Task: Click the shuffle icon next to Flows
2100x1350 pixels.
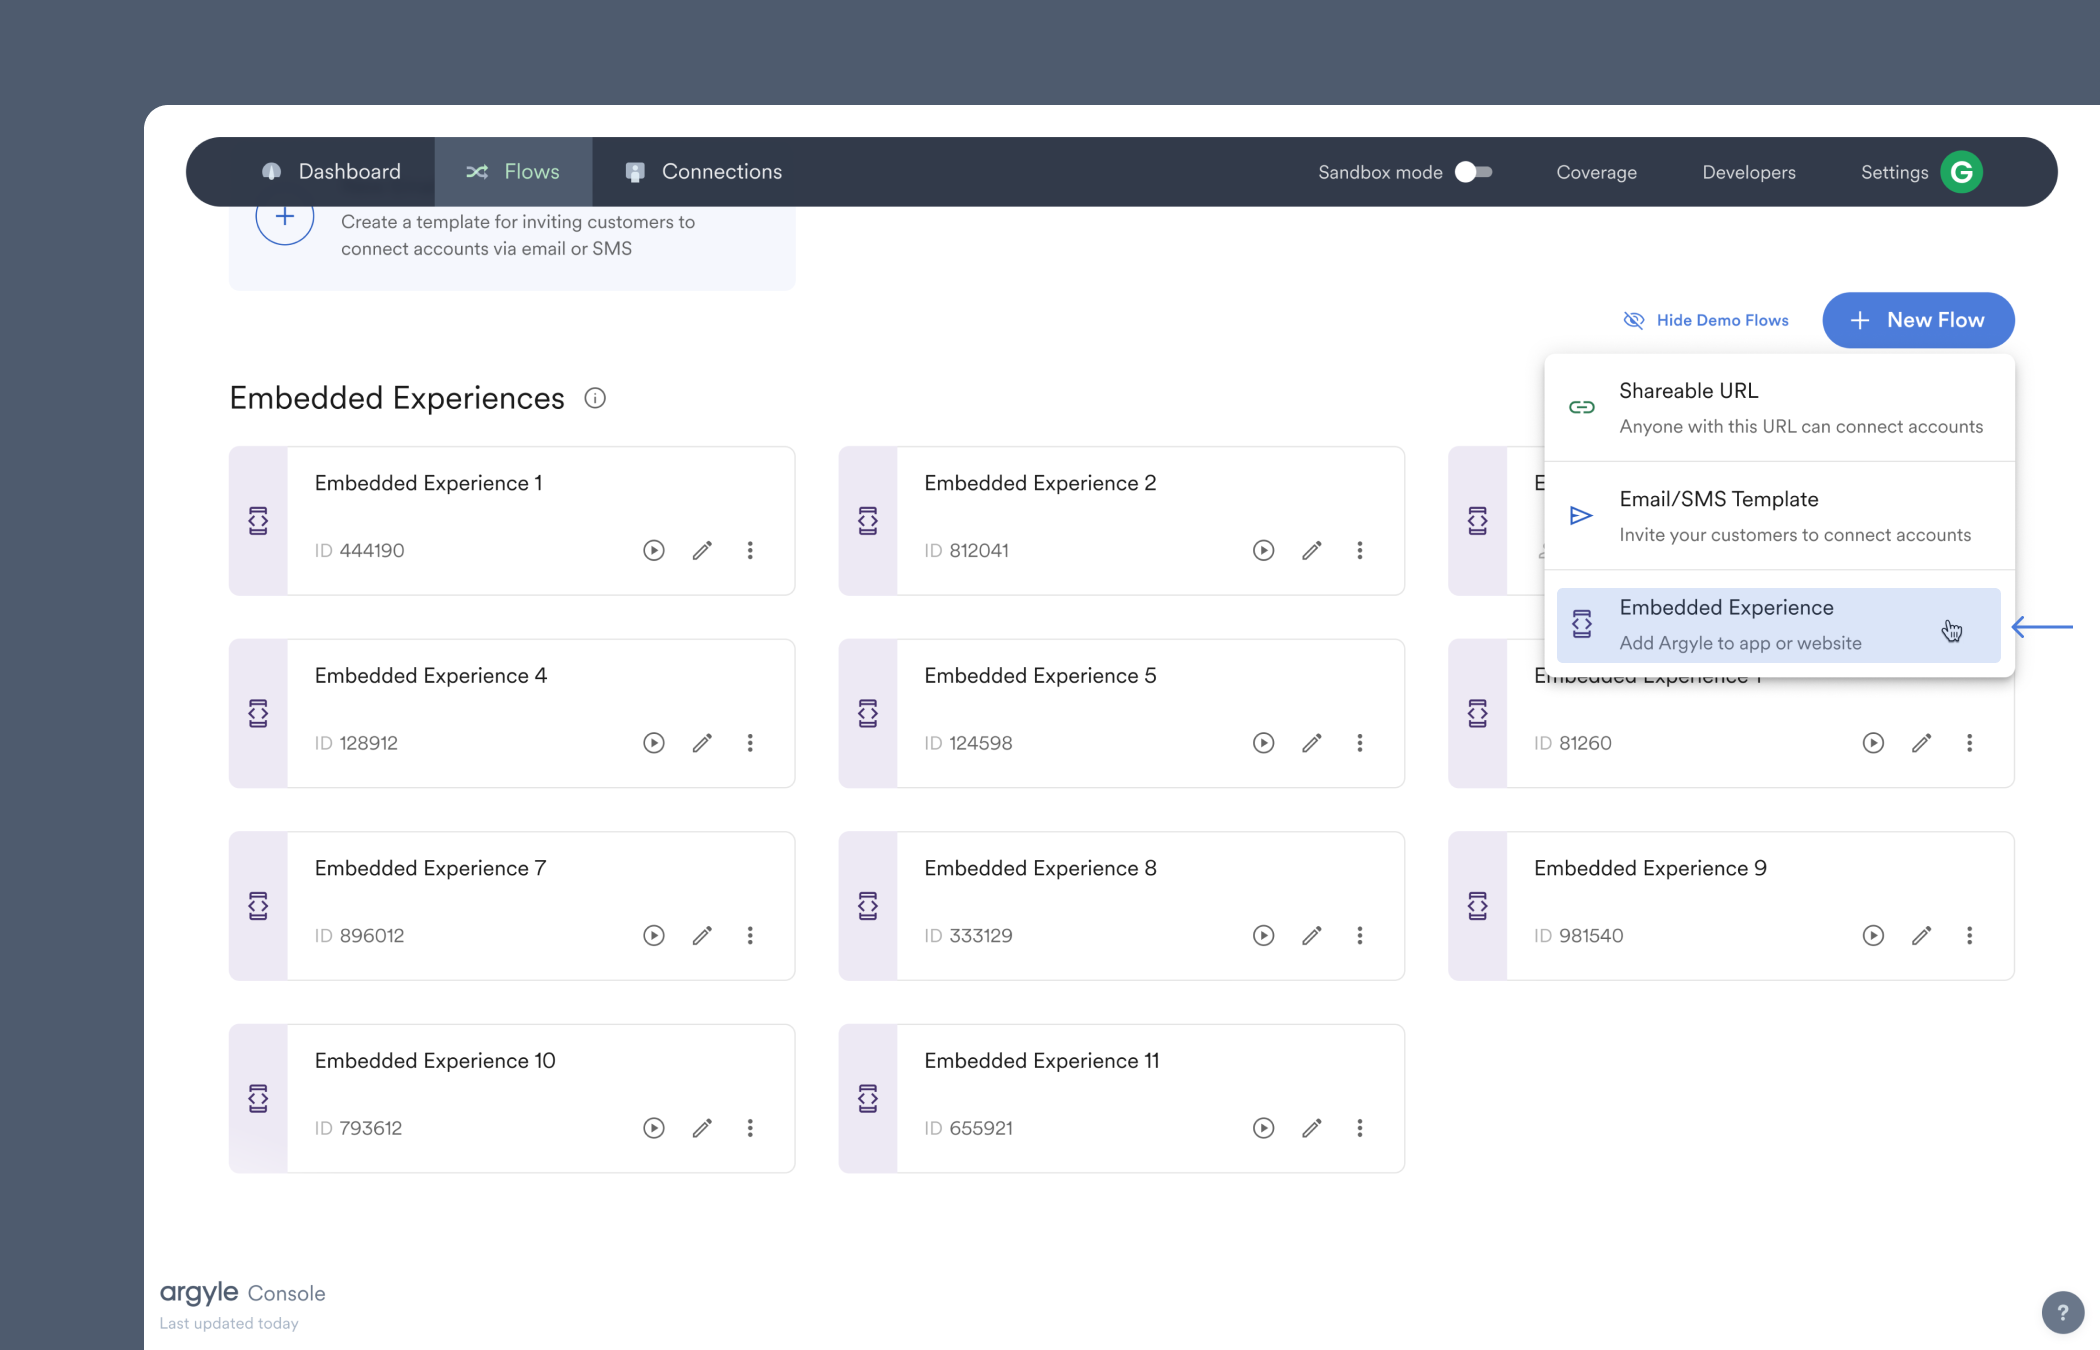Action: click(x=478, y=171)
